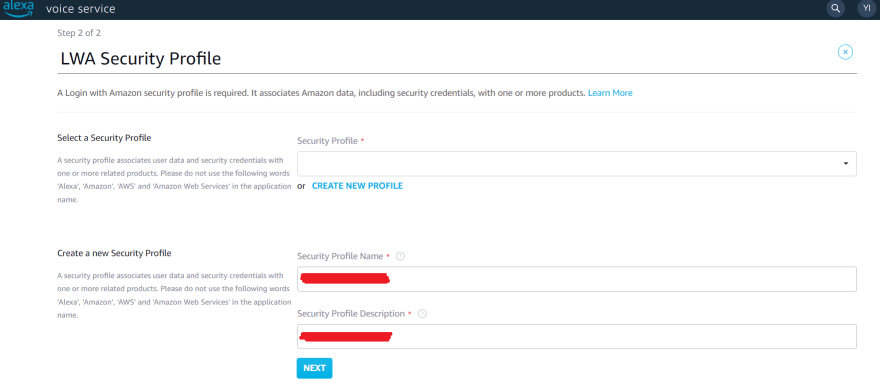Open the YI user account avatar
Viewport: 880px width, 386px height.
coord(867,8)
